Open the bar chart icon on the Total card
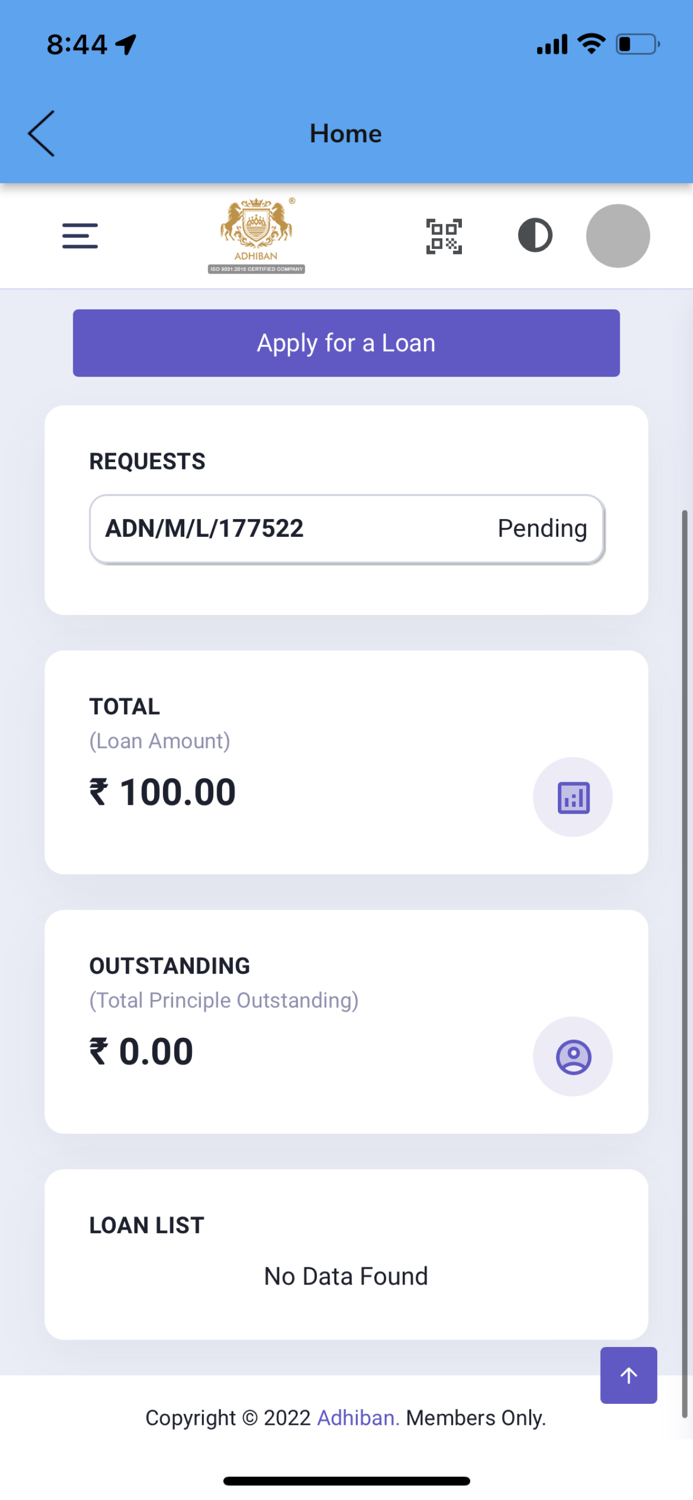 pyautogui.click(x=572, y=797)
